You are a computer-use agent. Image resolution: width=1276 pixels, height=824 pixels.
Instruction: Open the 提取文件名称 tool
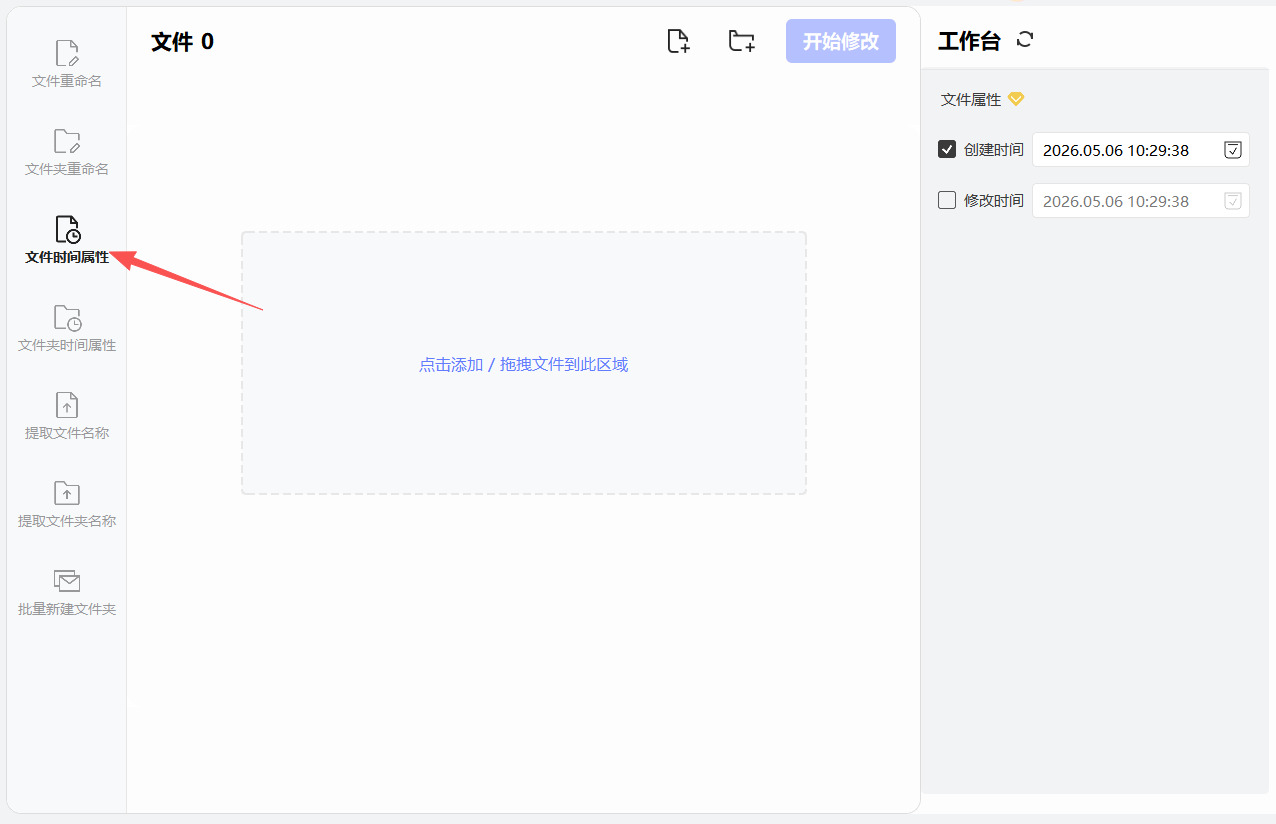click(x=67, y=417)
